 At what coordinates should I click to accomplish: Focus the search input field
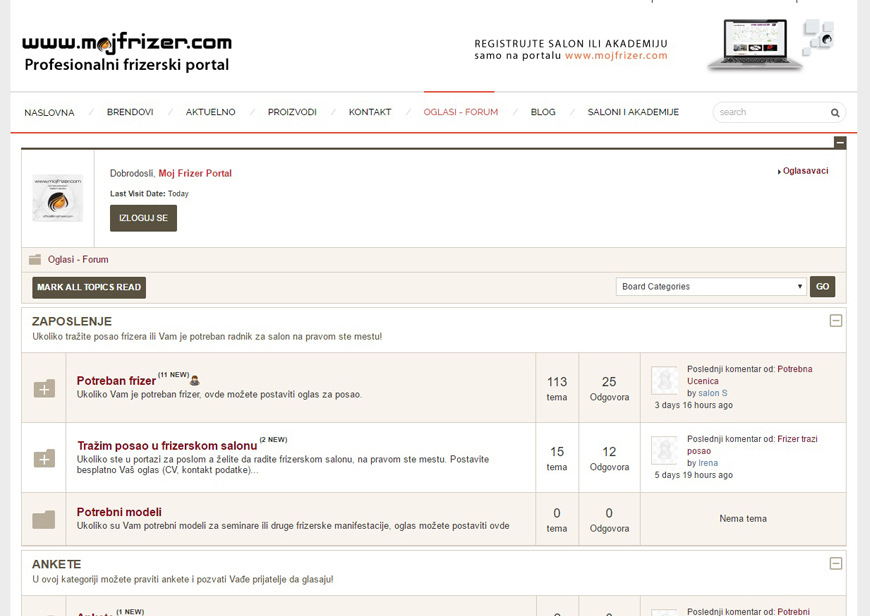pos(770,113)
